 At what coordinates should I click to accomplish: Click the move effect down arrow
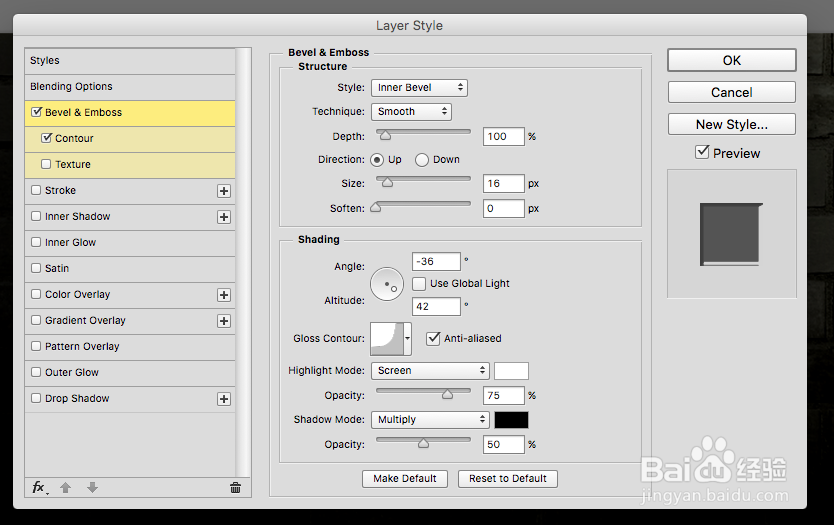pos(92,488)
